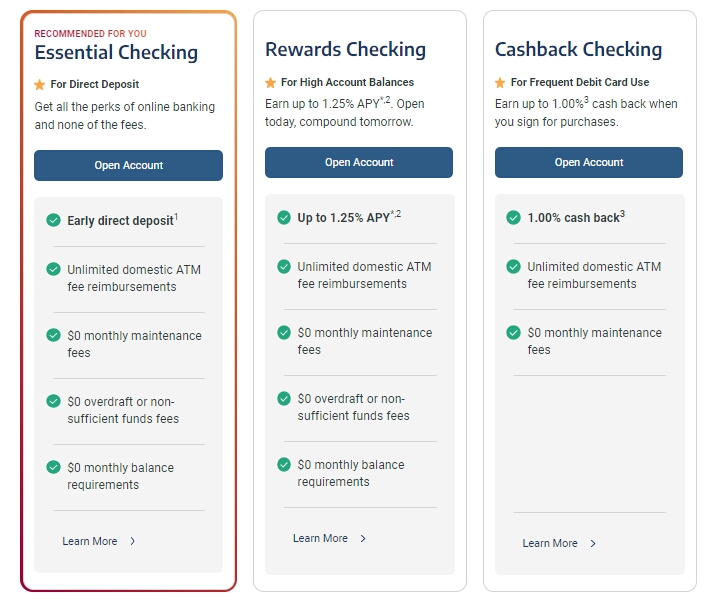Image resolution: width=719 pixels, height=611 pixels.
Task: Click green checkmark next to 1.00% cash back
Action: point(513,217)
